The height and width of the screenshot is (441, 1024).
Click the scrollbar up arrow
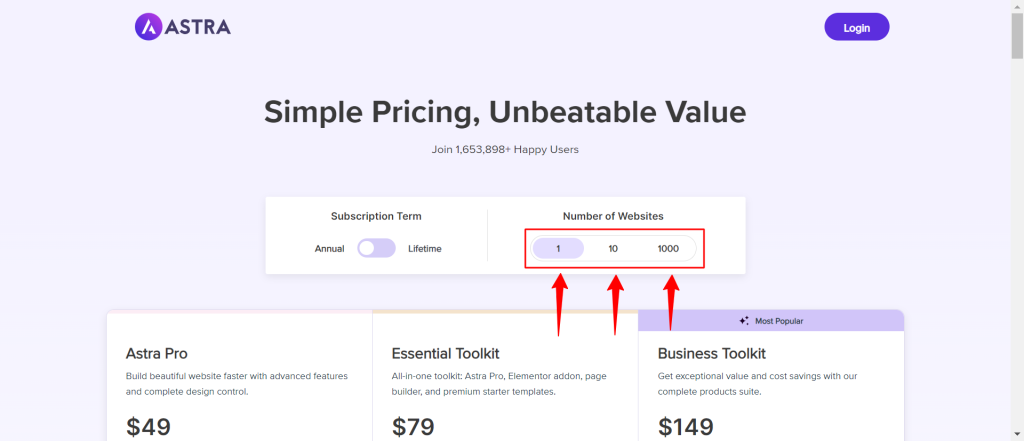tap(1017, 7)
